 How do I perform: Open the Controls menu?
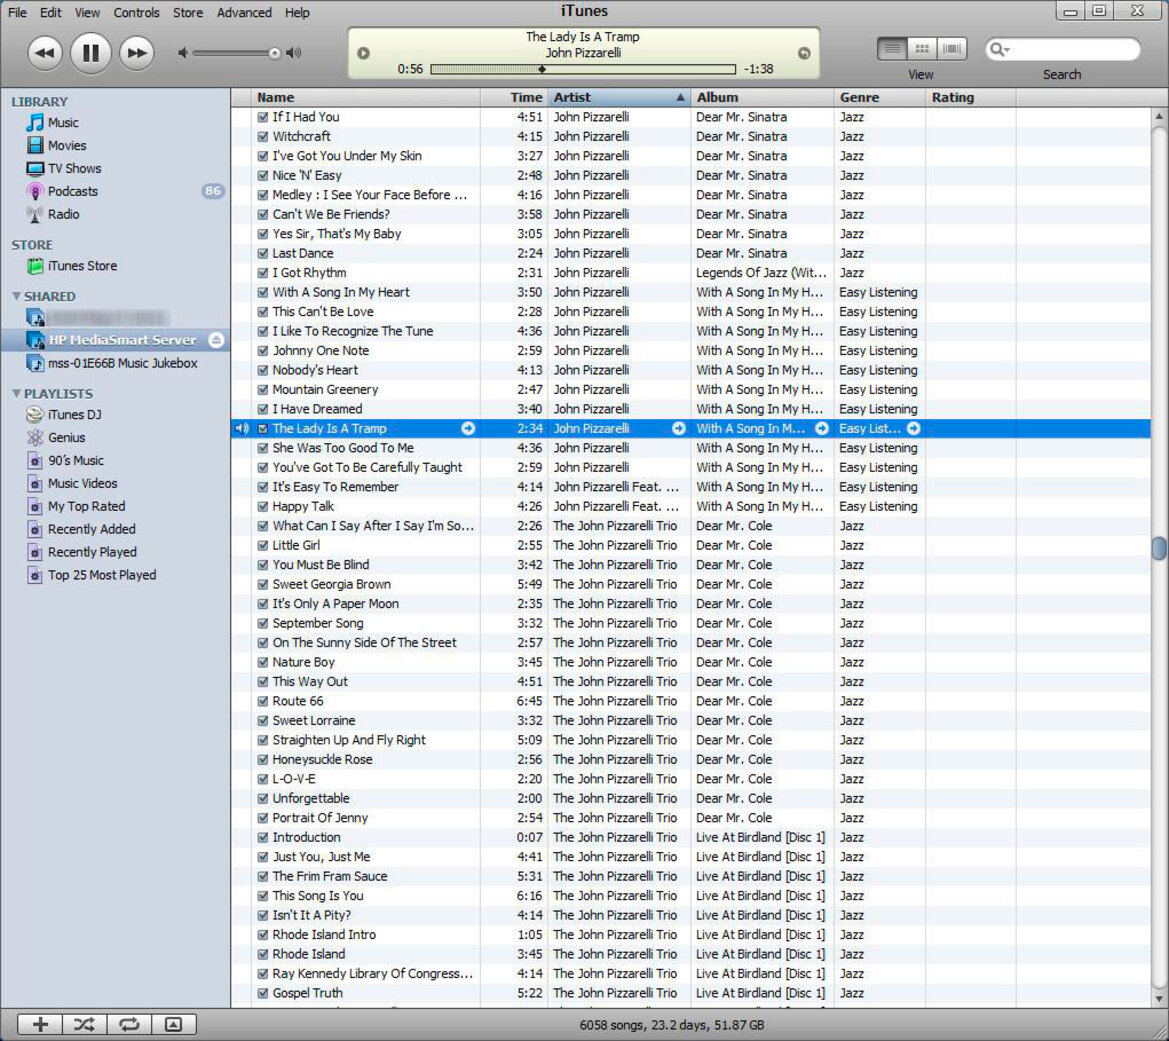(136, 13)
